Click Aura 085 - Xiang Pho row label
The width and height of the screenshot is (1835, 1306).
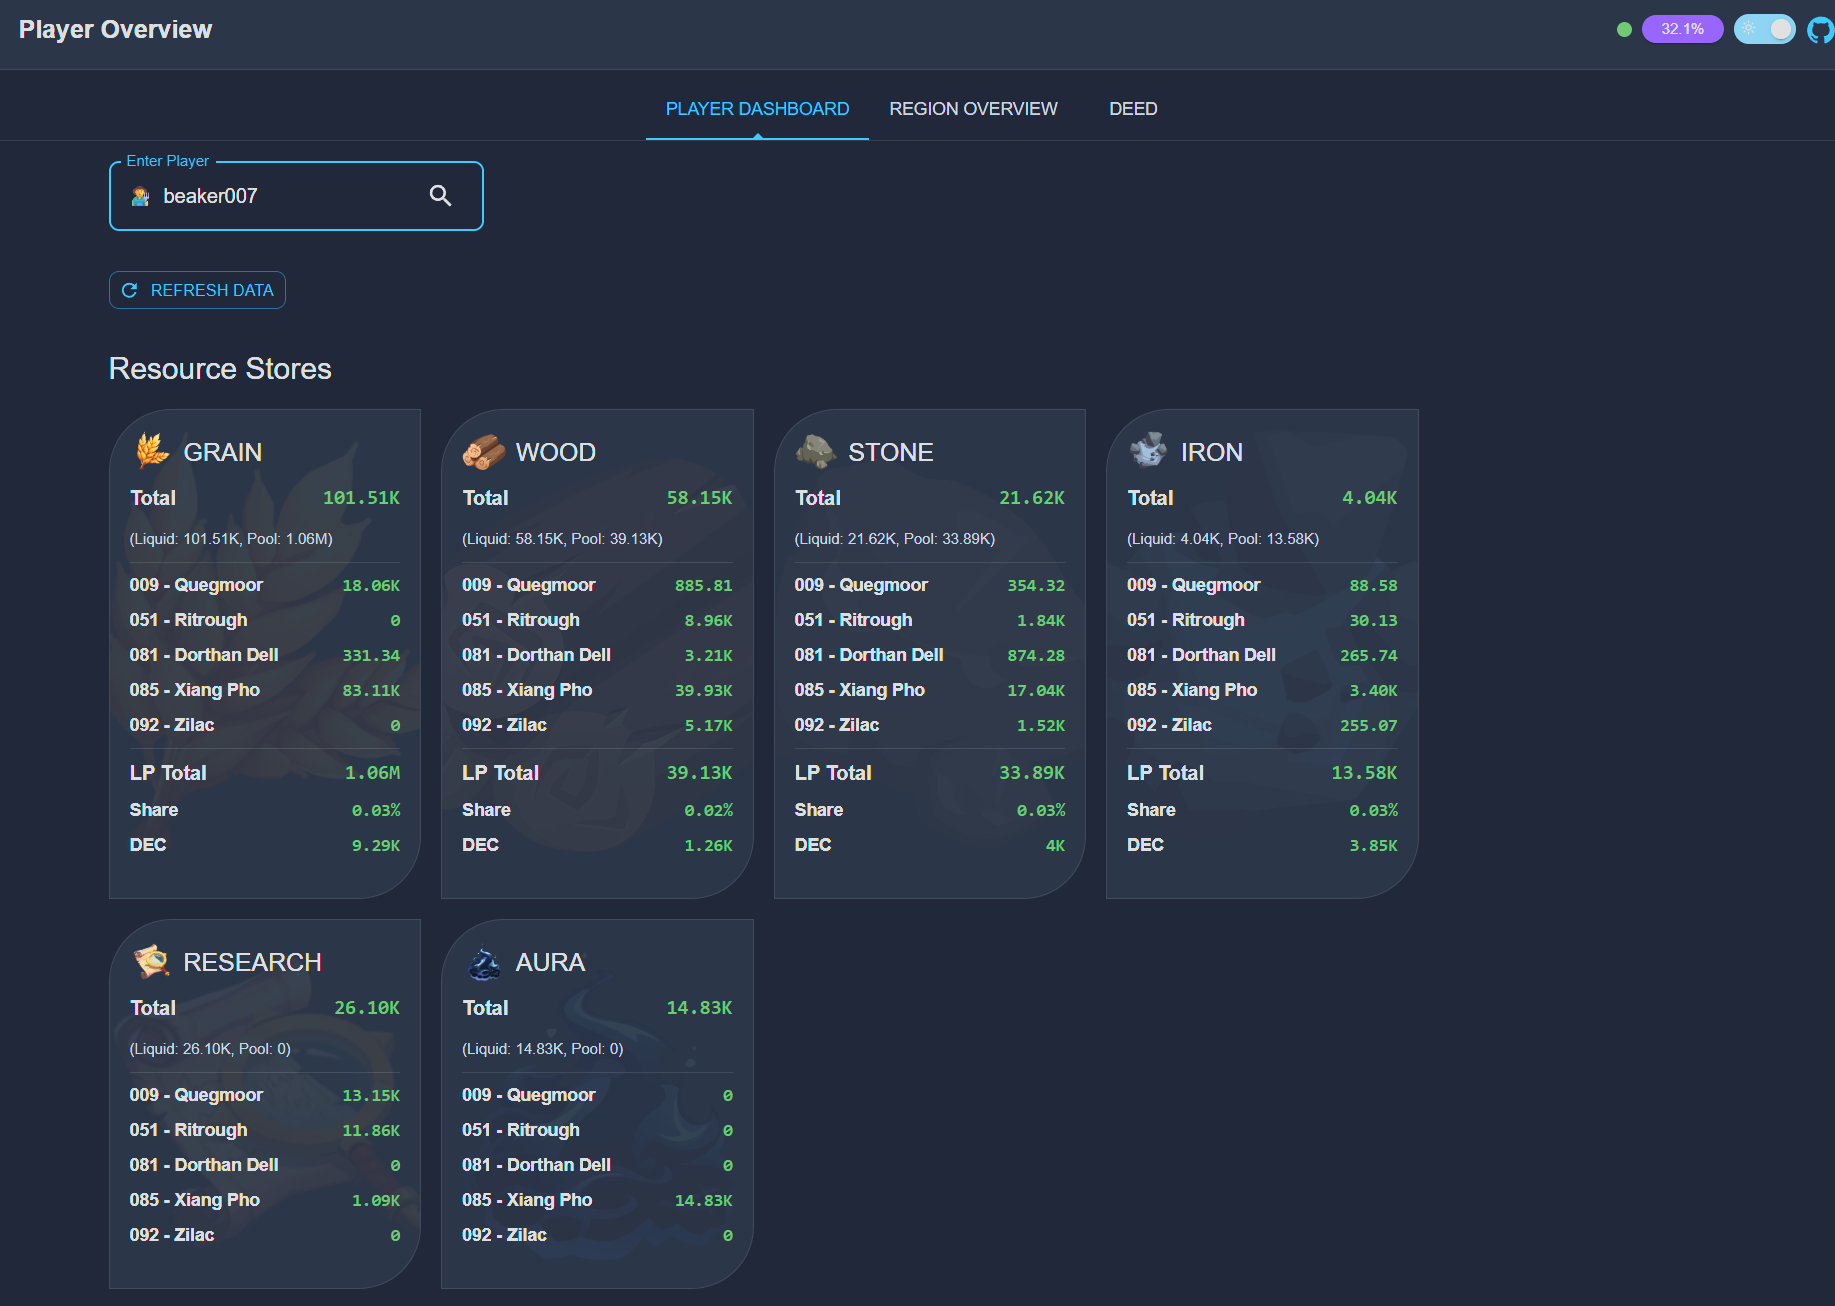tap(527, 1200)
